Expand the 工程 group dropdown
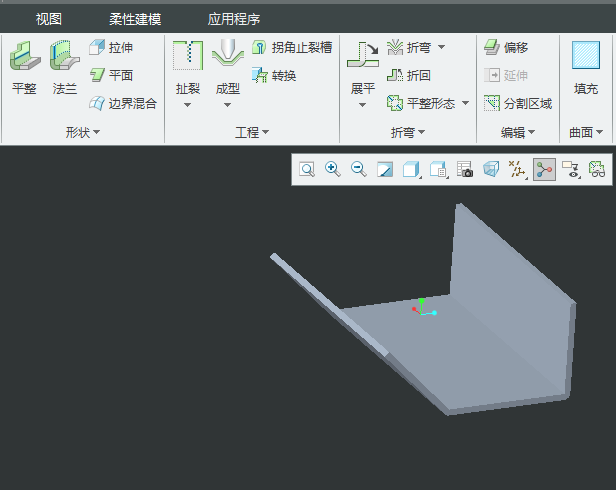This screenshot has width=616, height=490. click(x=252, y=132)
